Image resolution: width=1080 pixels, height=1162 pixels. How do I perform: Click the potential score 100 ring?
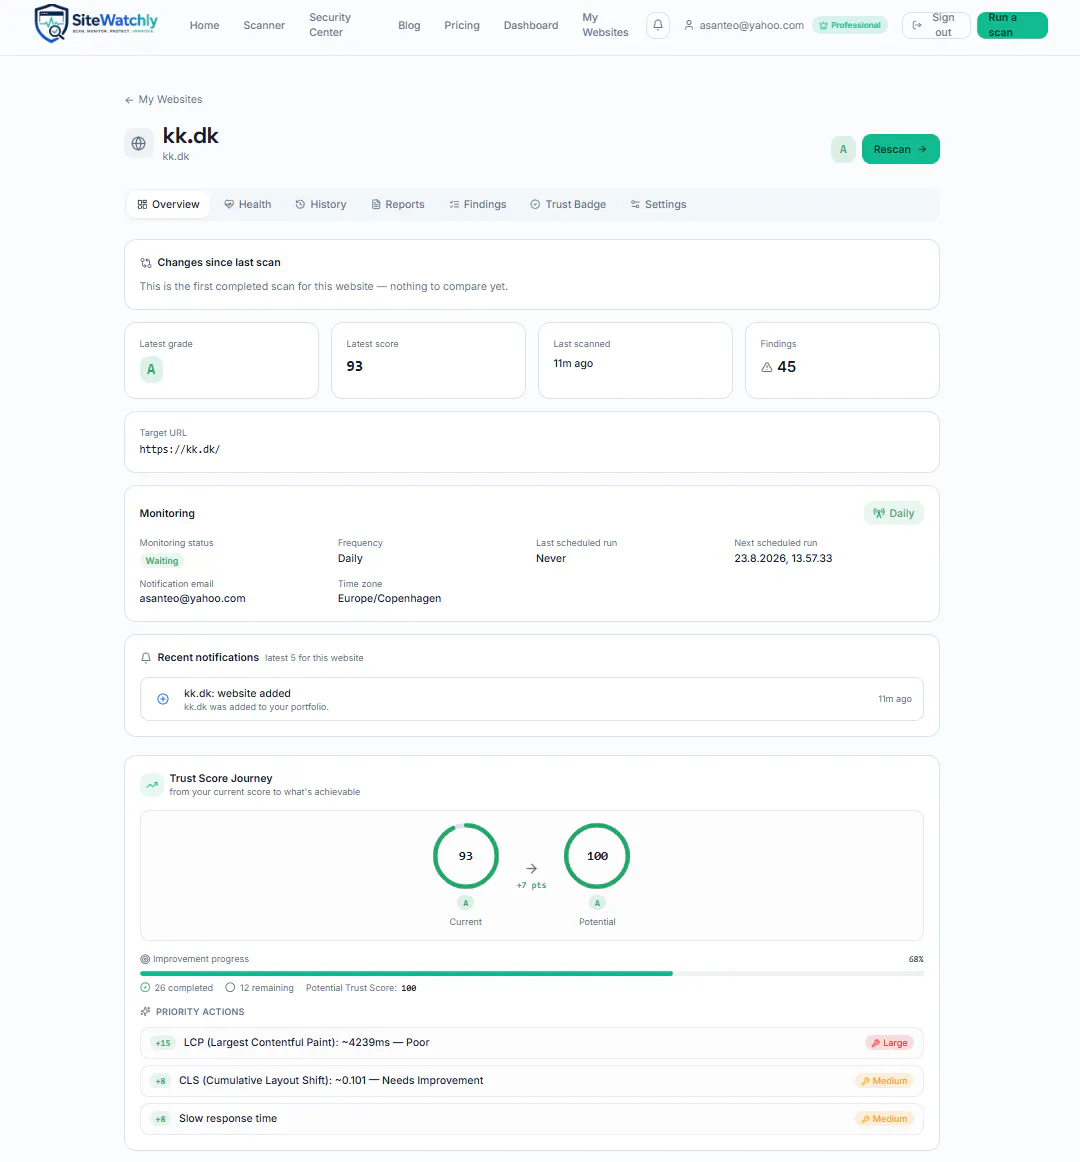coord(597,856)
